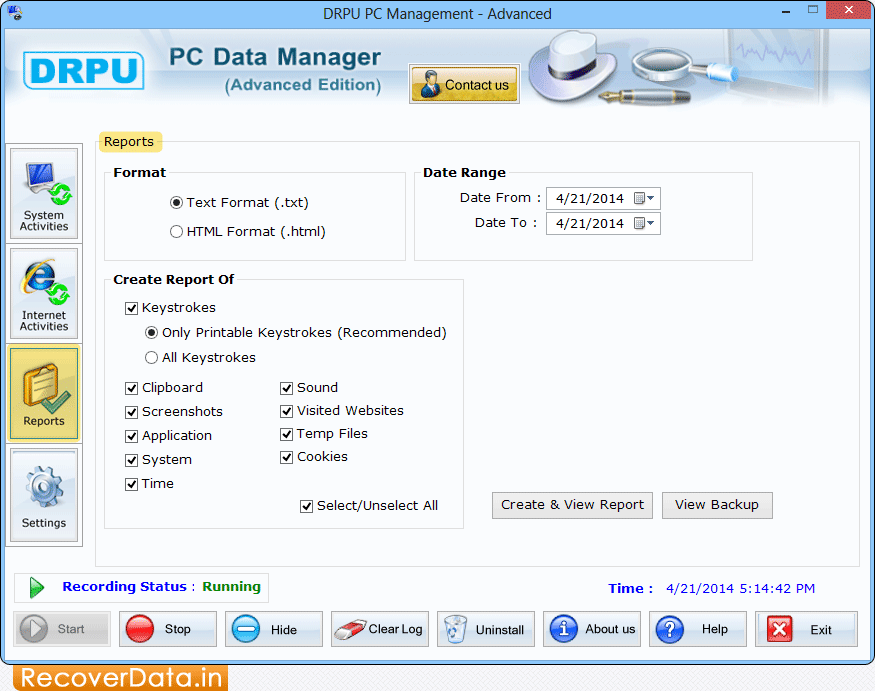875x691 pixels.
Task: Minimize the DRPU PC Management window
Action: [x=786, y=11]
